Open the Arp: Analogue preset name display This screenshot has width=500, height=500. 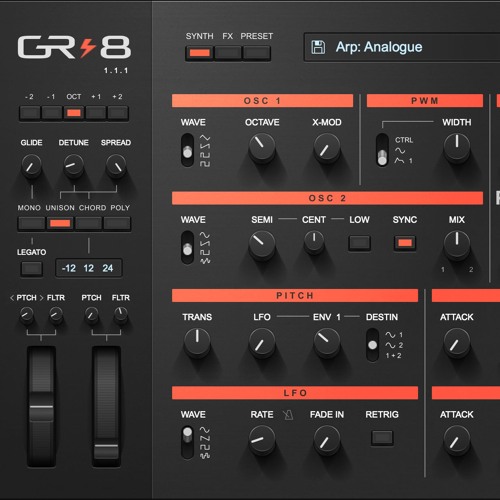coord(402,47)
